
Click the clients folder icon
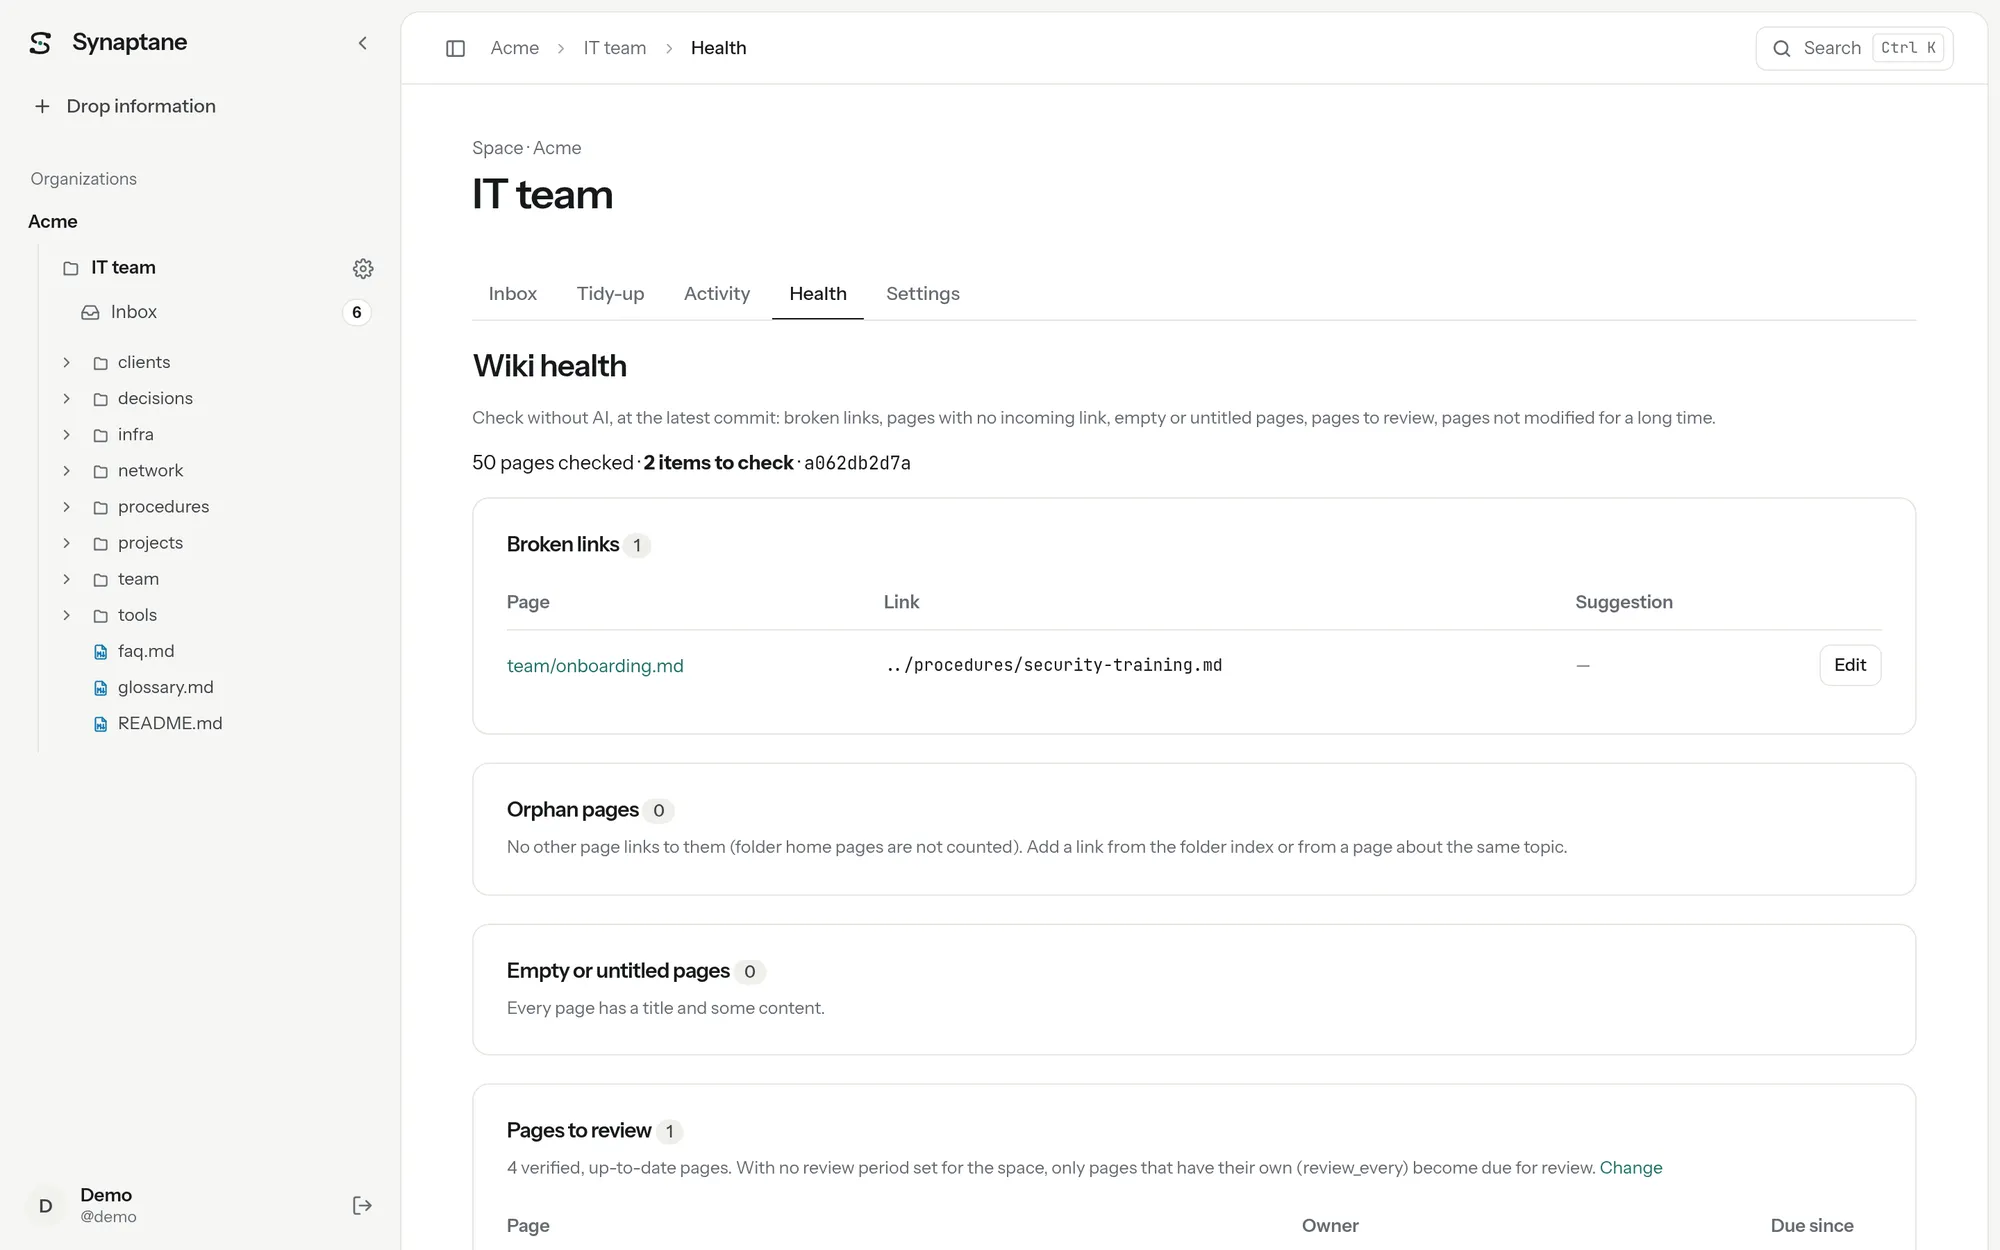(100, 363)
